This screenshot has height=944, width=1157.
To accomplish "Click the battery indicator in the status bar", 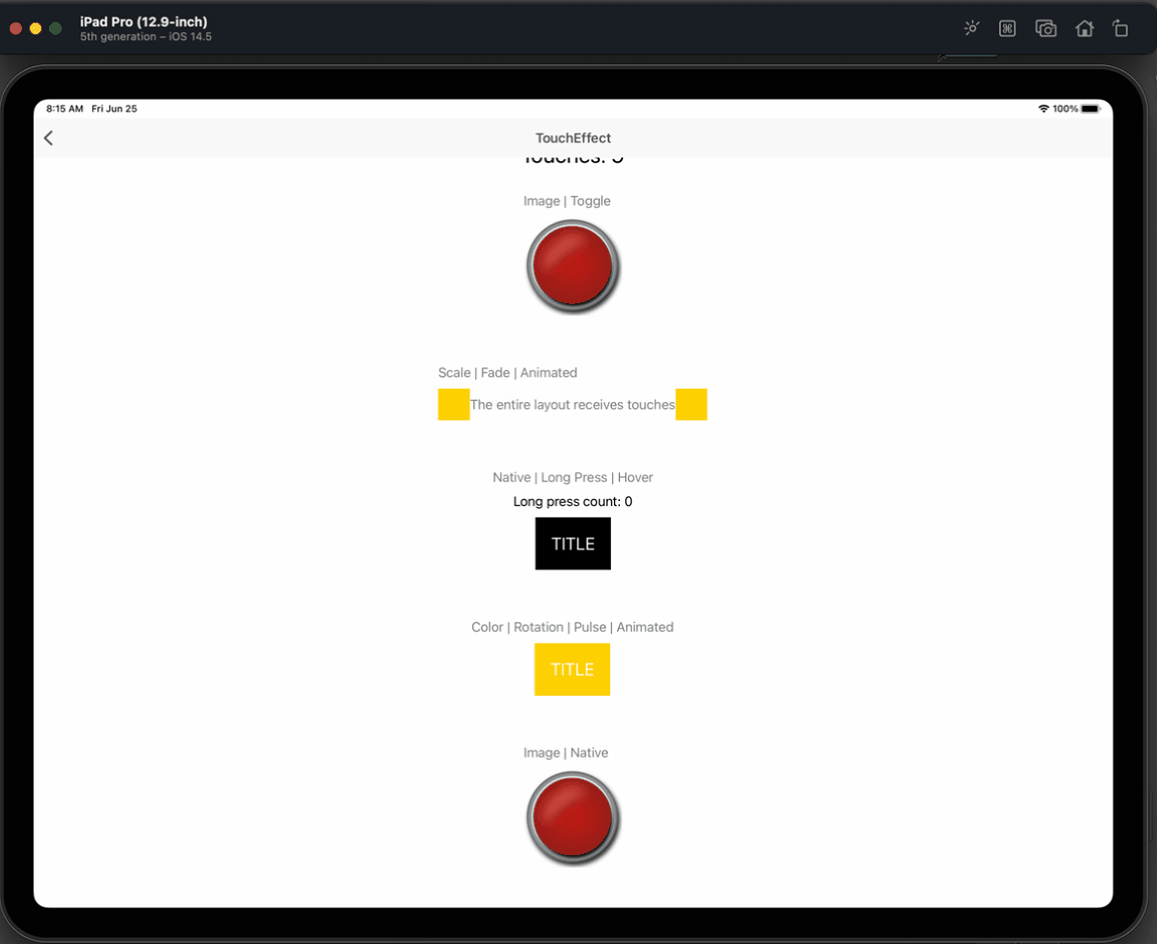I will pyautogui.click(x=1090, y=108).
